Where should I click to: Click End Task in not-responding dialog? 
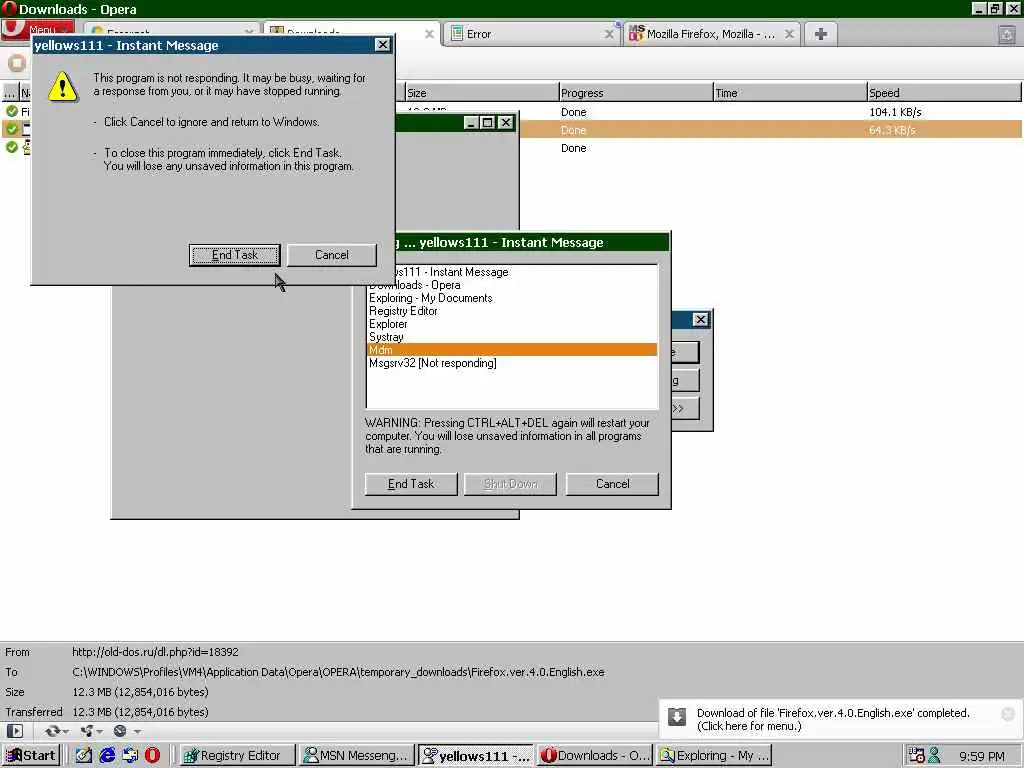tap(234, 255)
